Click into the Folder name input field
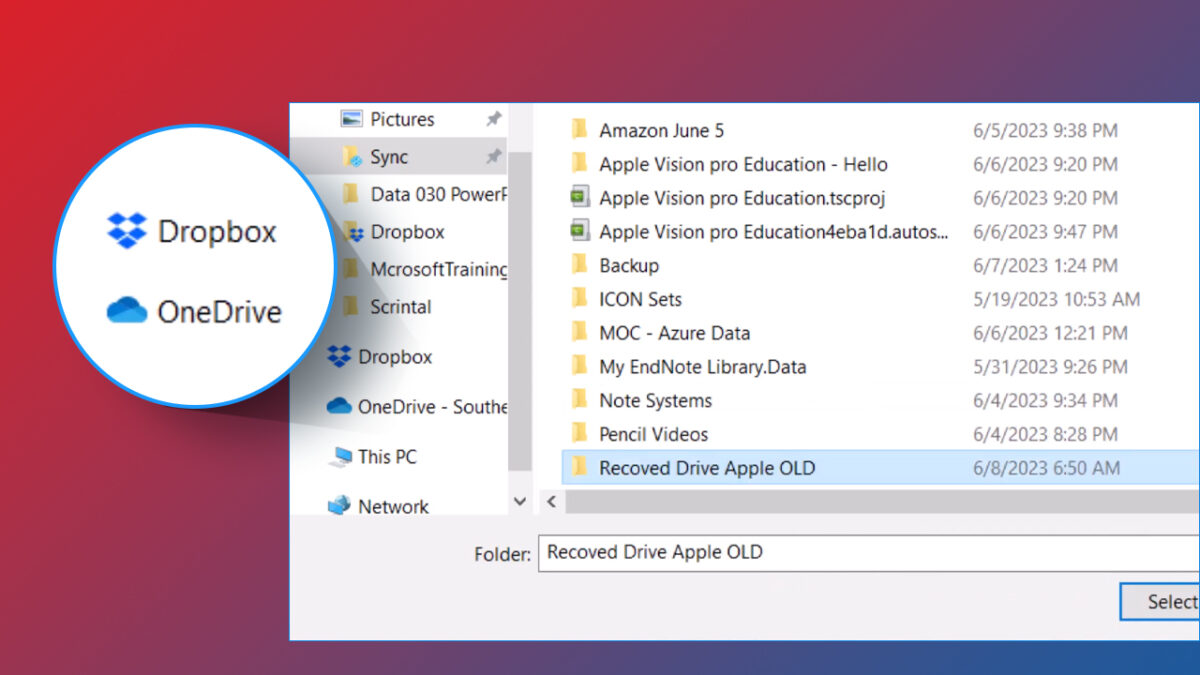1200x675 pixels. click(869, 553)
